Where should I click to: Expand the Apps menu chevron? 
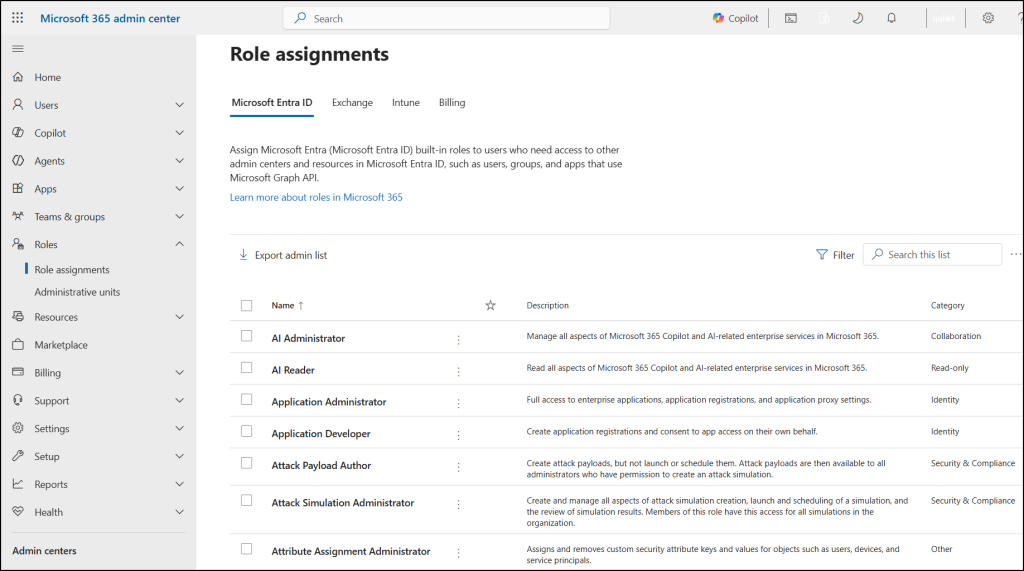[180, 188]
